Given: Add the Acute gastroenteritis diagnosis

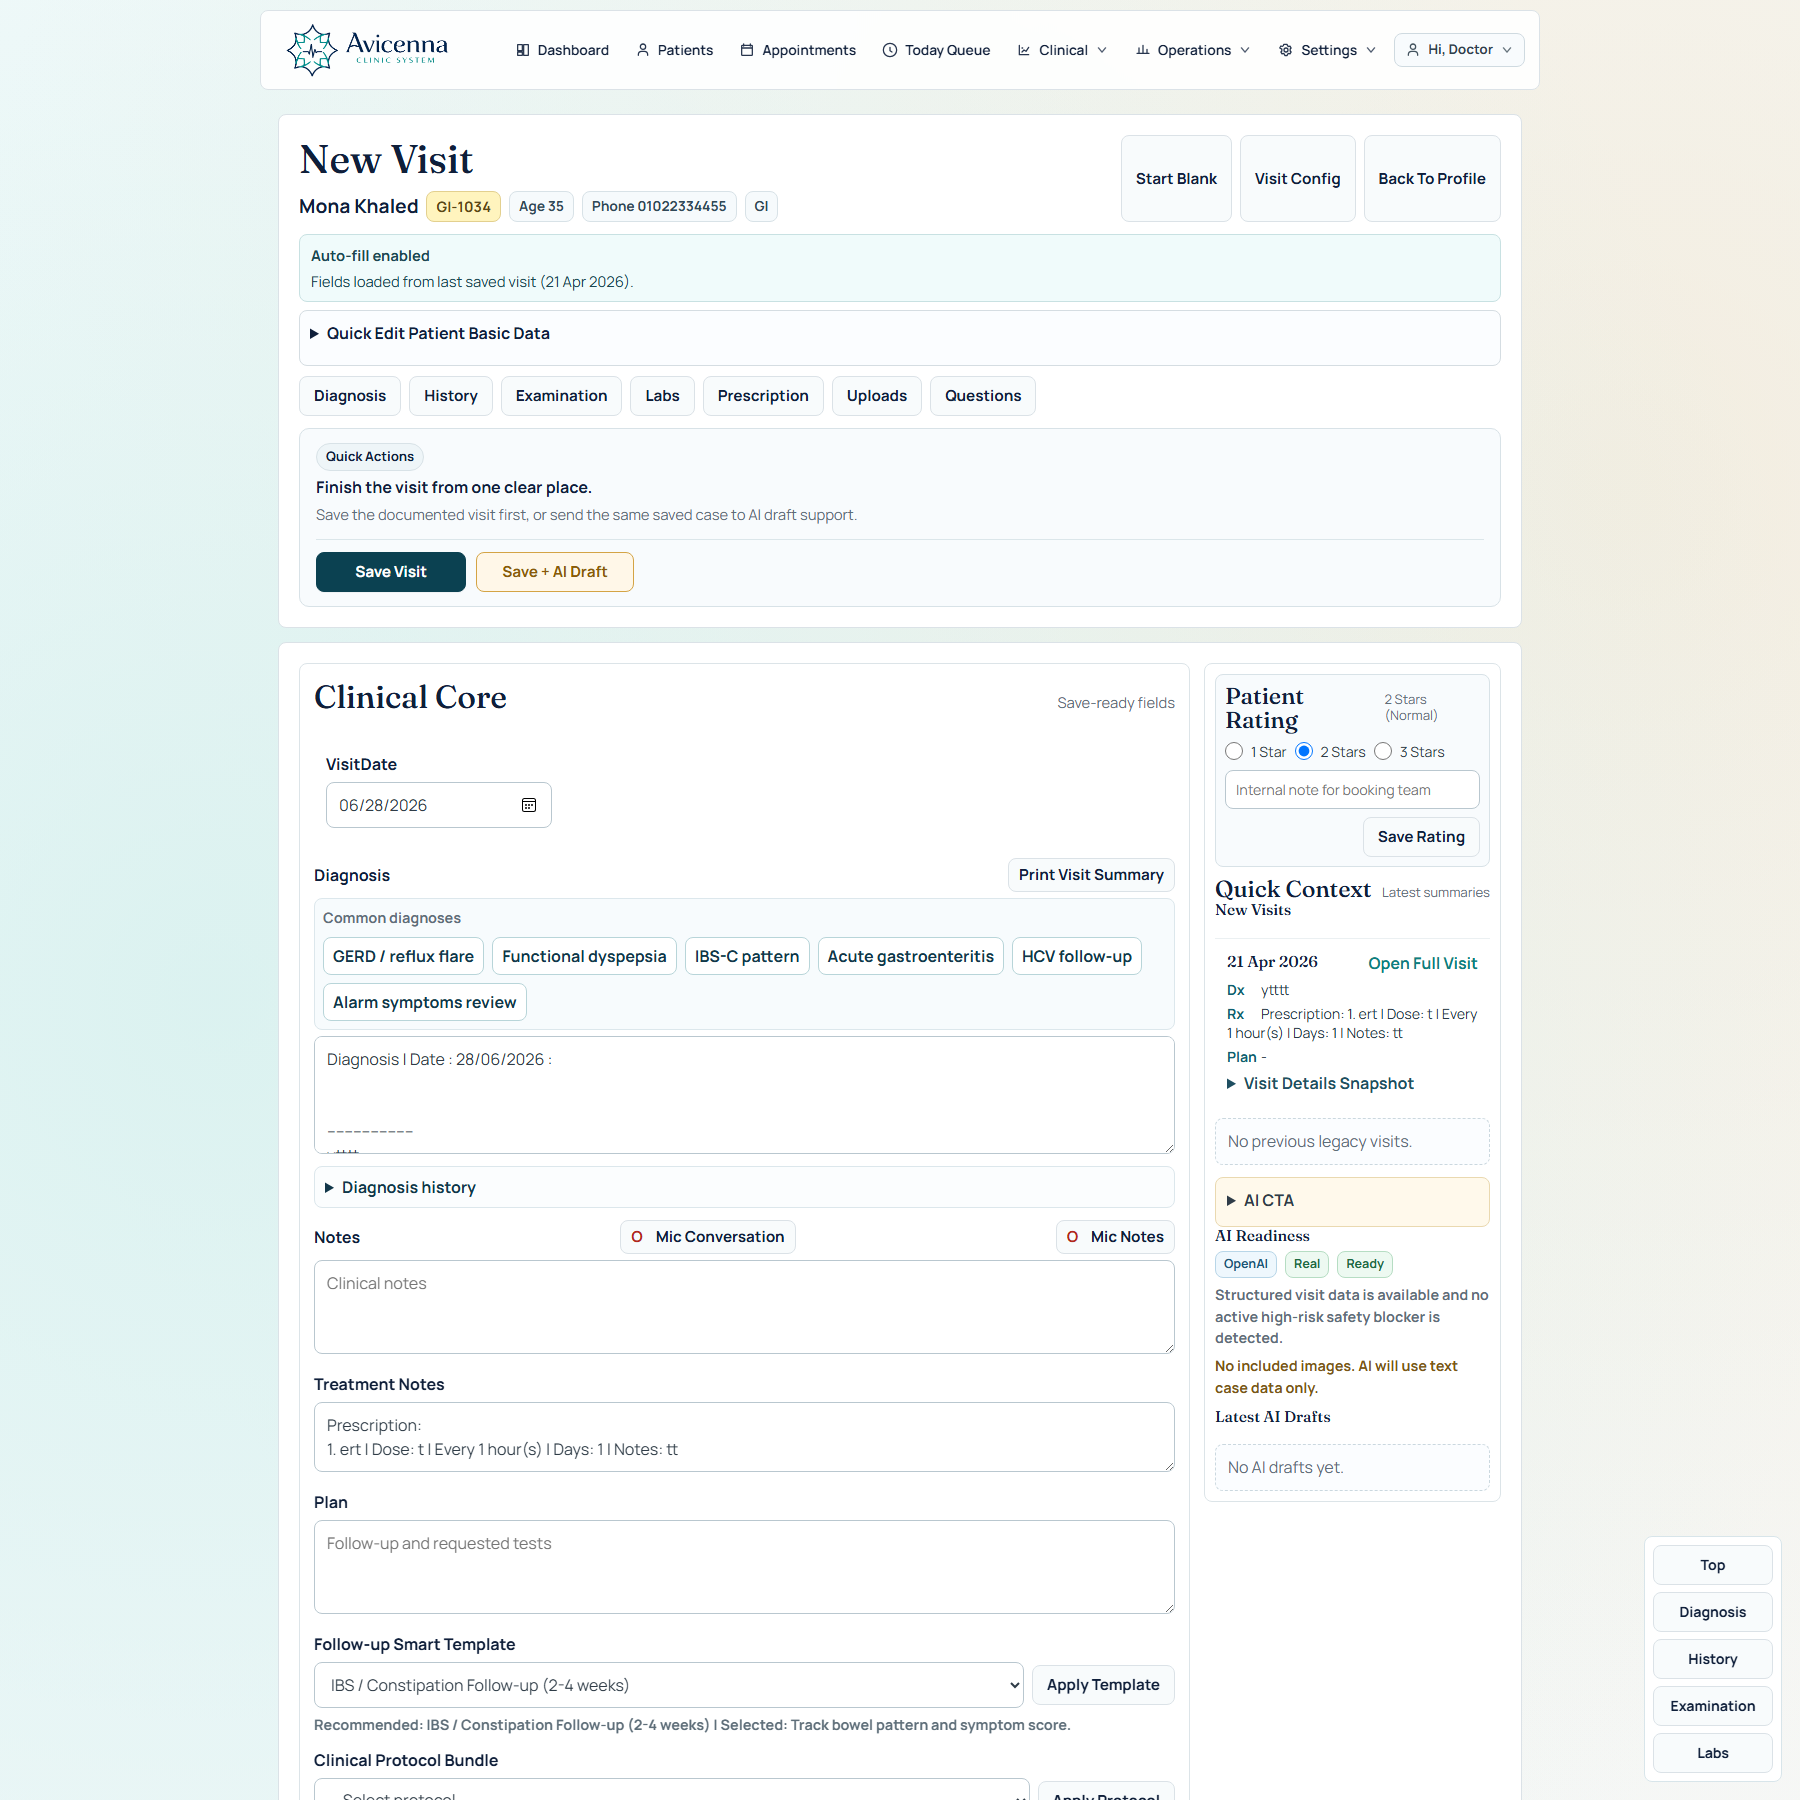Looking at the screenshot, I should click(x=911, y=956).
